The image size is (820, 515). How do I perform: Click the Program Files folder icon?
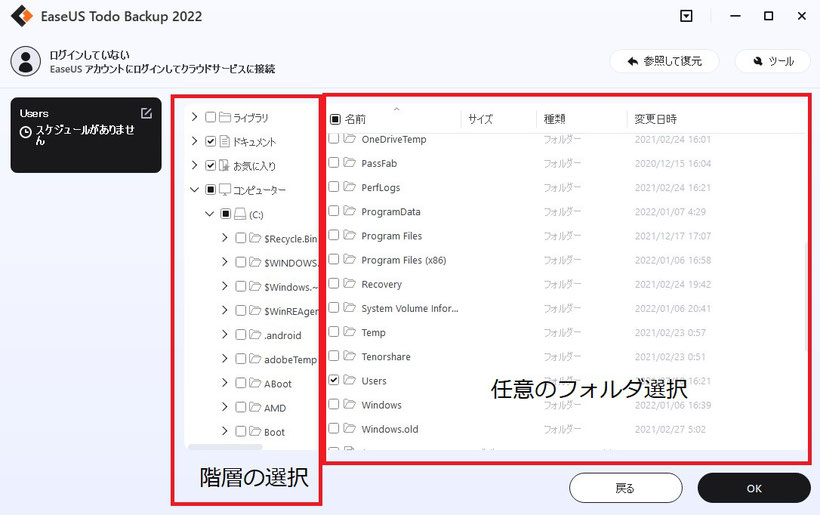click(x=349, y=235)
